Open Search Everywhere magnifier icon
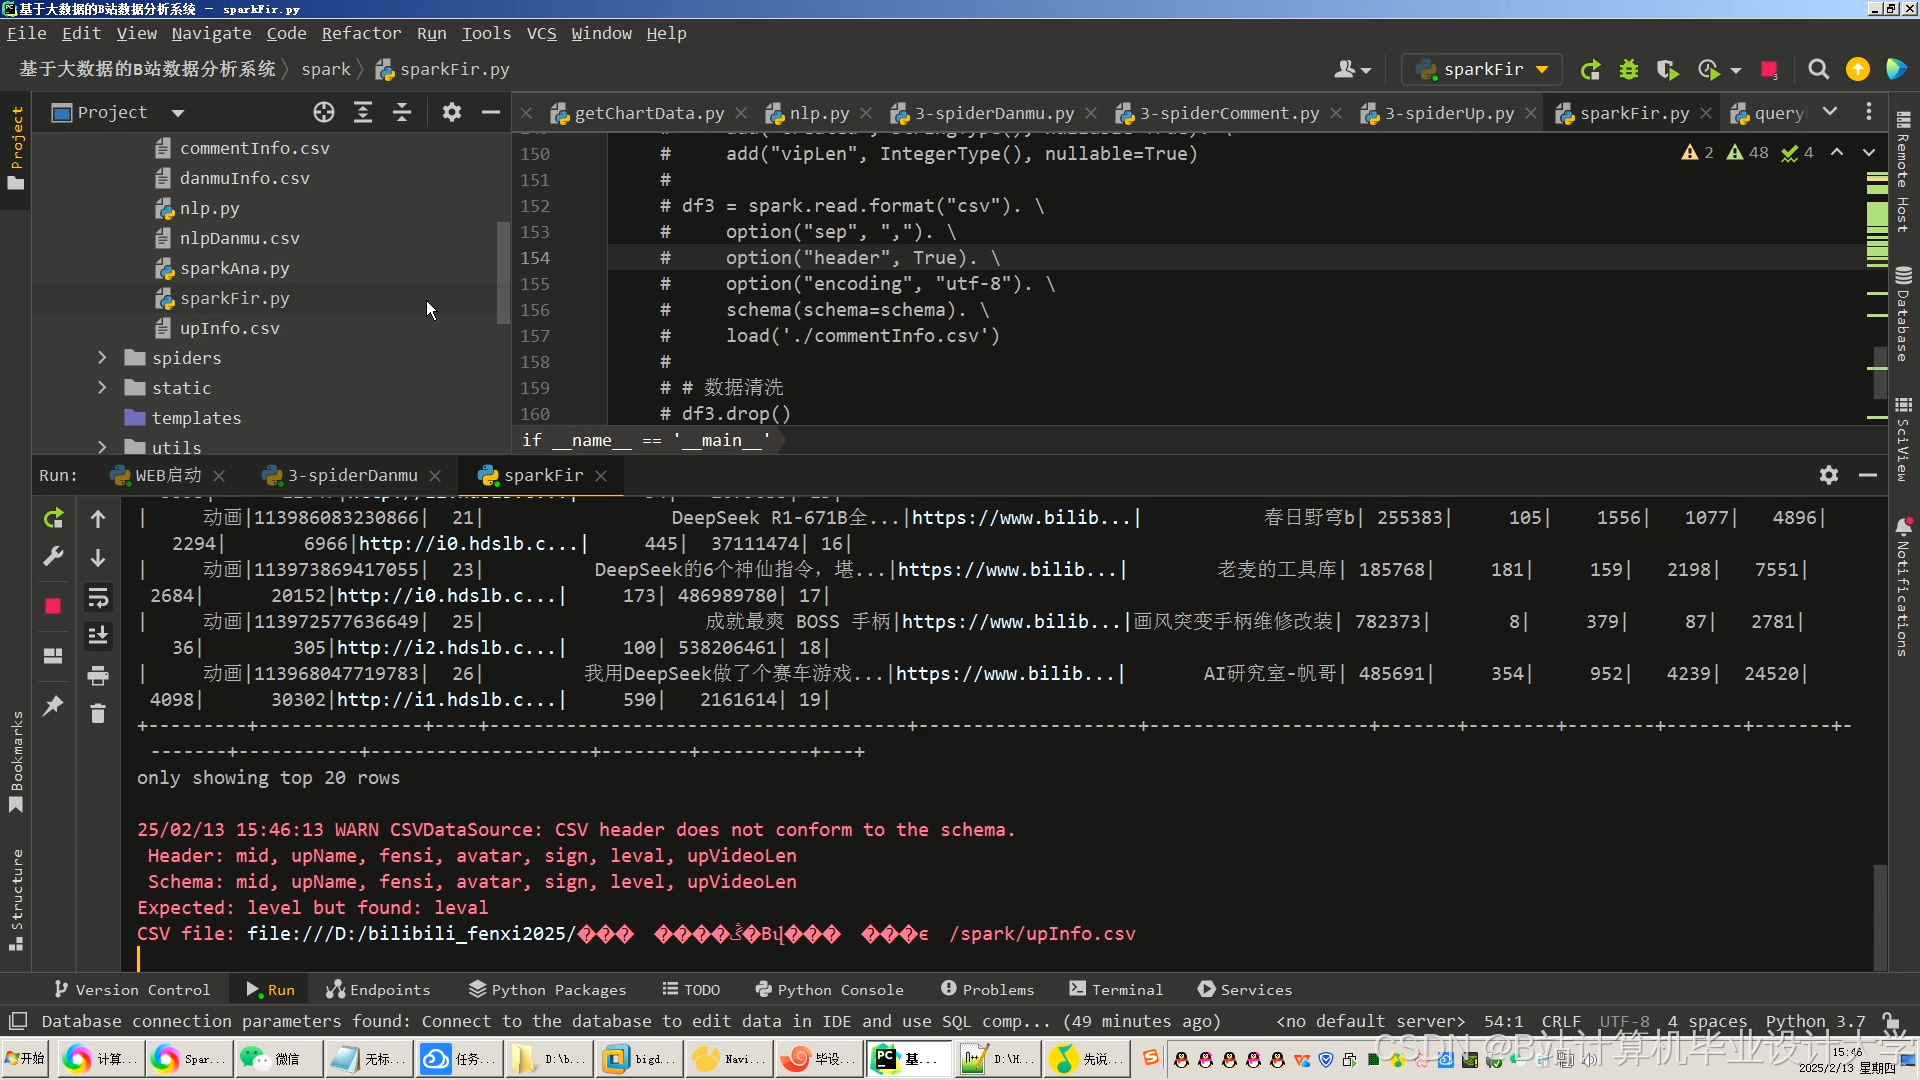The image size is (1920, 1080). (x=1818, y=69)
